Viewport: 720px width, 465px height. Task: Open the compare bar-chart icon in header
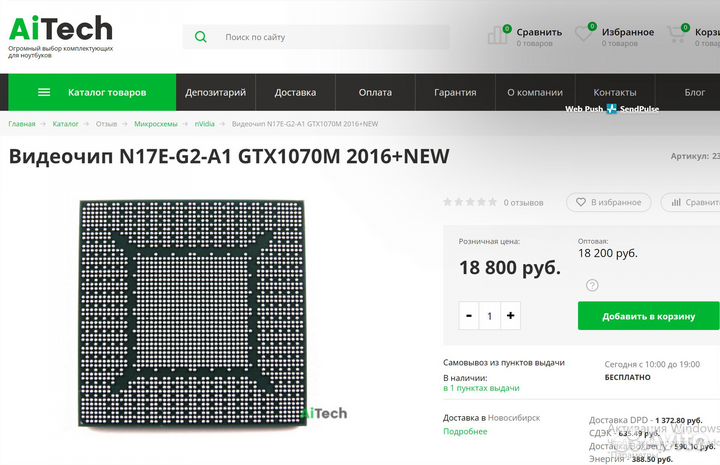click(x=498, y=34)
